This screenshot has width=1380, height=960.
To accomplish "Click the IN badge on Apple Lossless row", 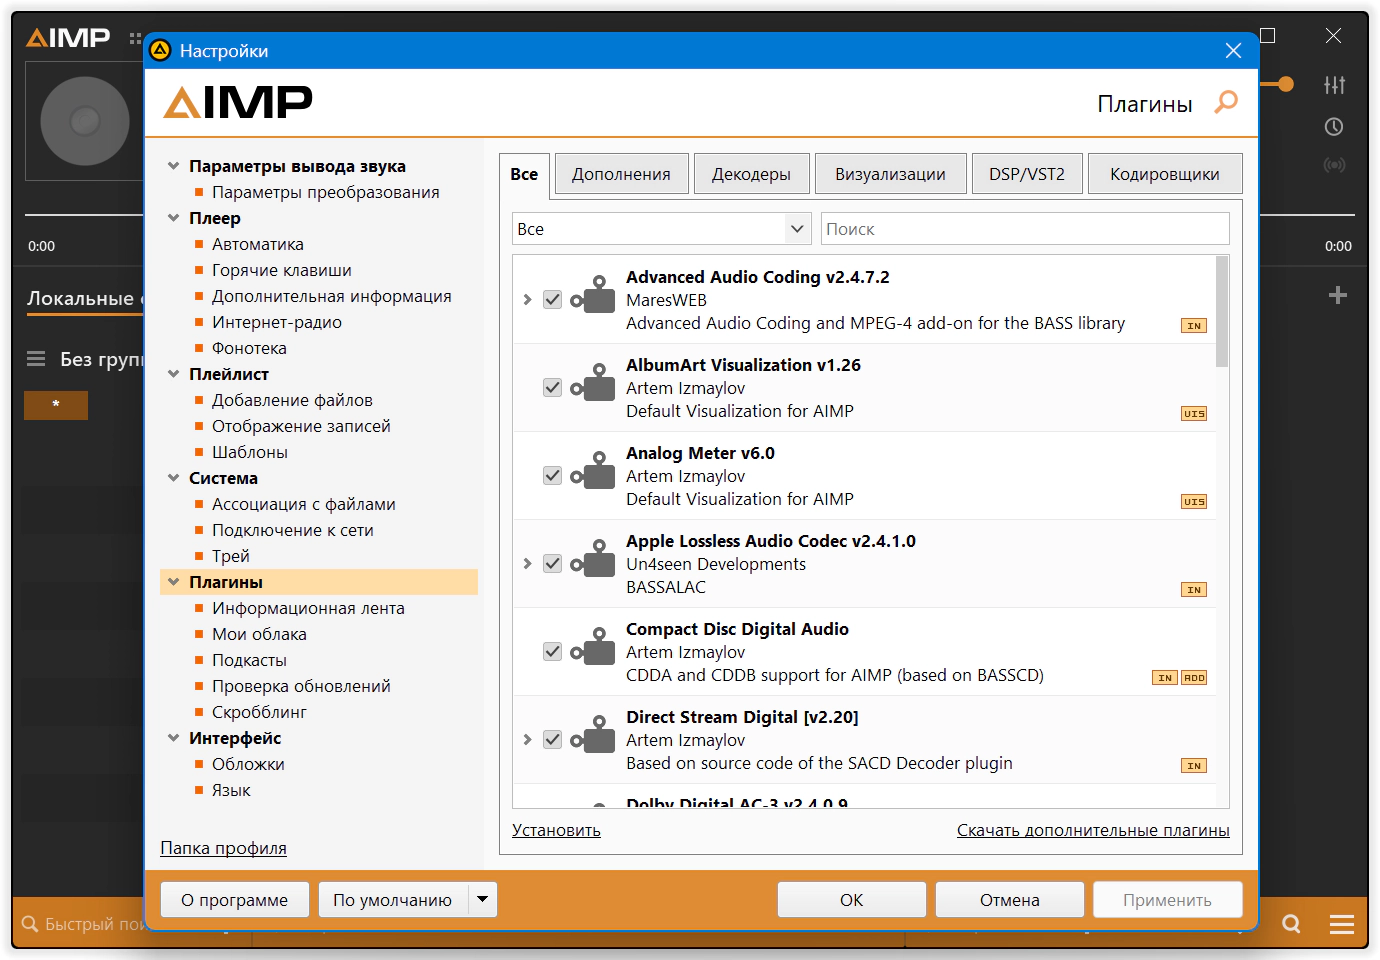I will (1194, 590).
